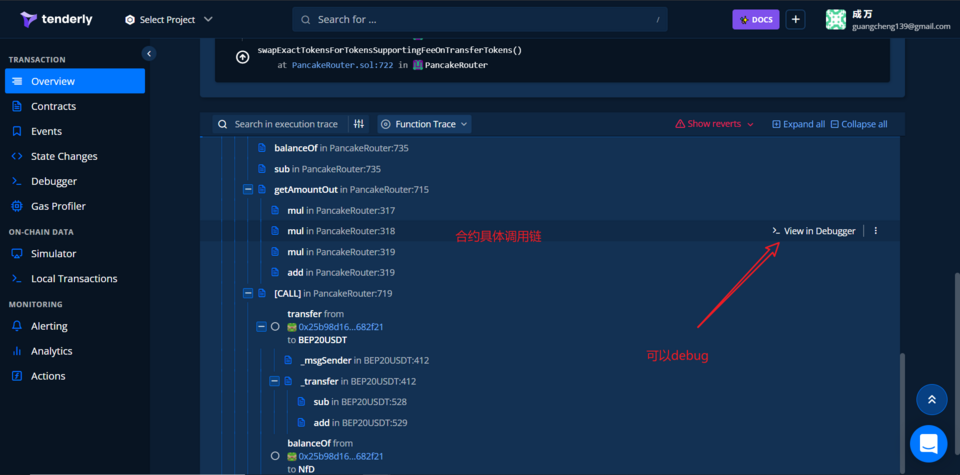Collapse the sidebar with the chevron button
960x475 pixels.
[x=149, y=53]
